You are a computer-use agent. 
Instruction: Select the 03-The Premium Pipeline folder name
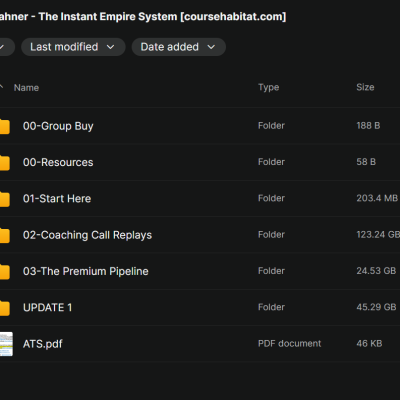click(x=86, y=271)
